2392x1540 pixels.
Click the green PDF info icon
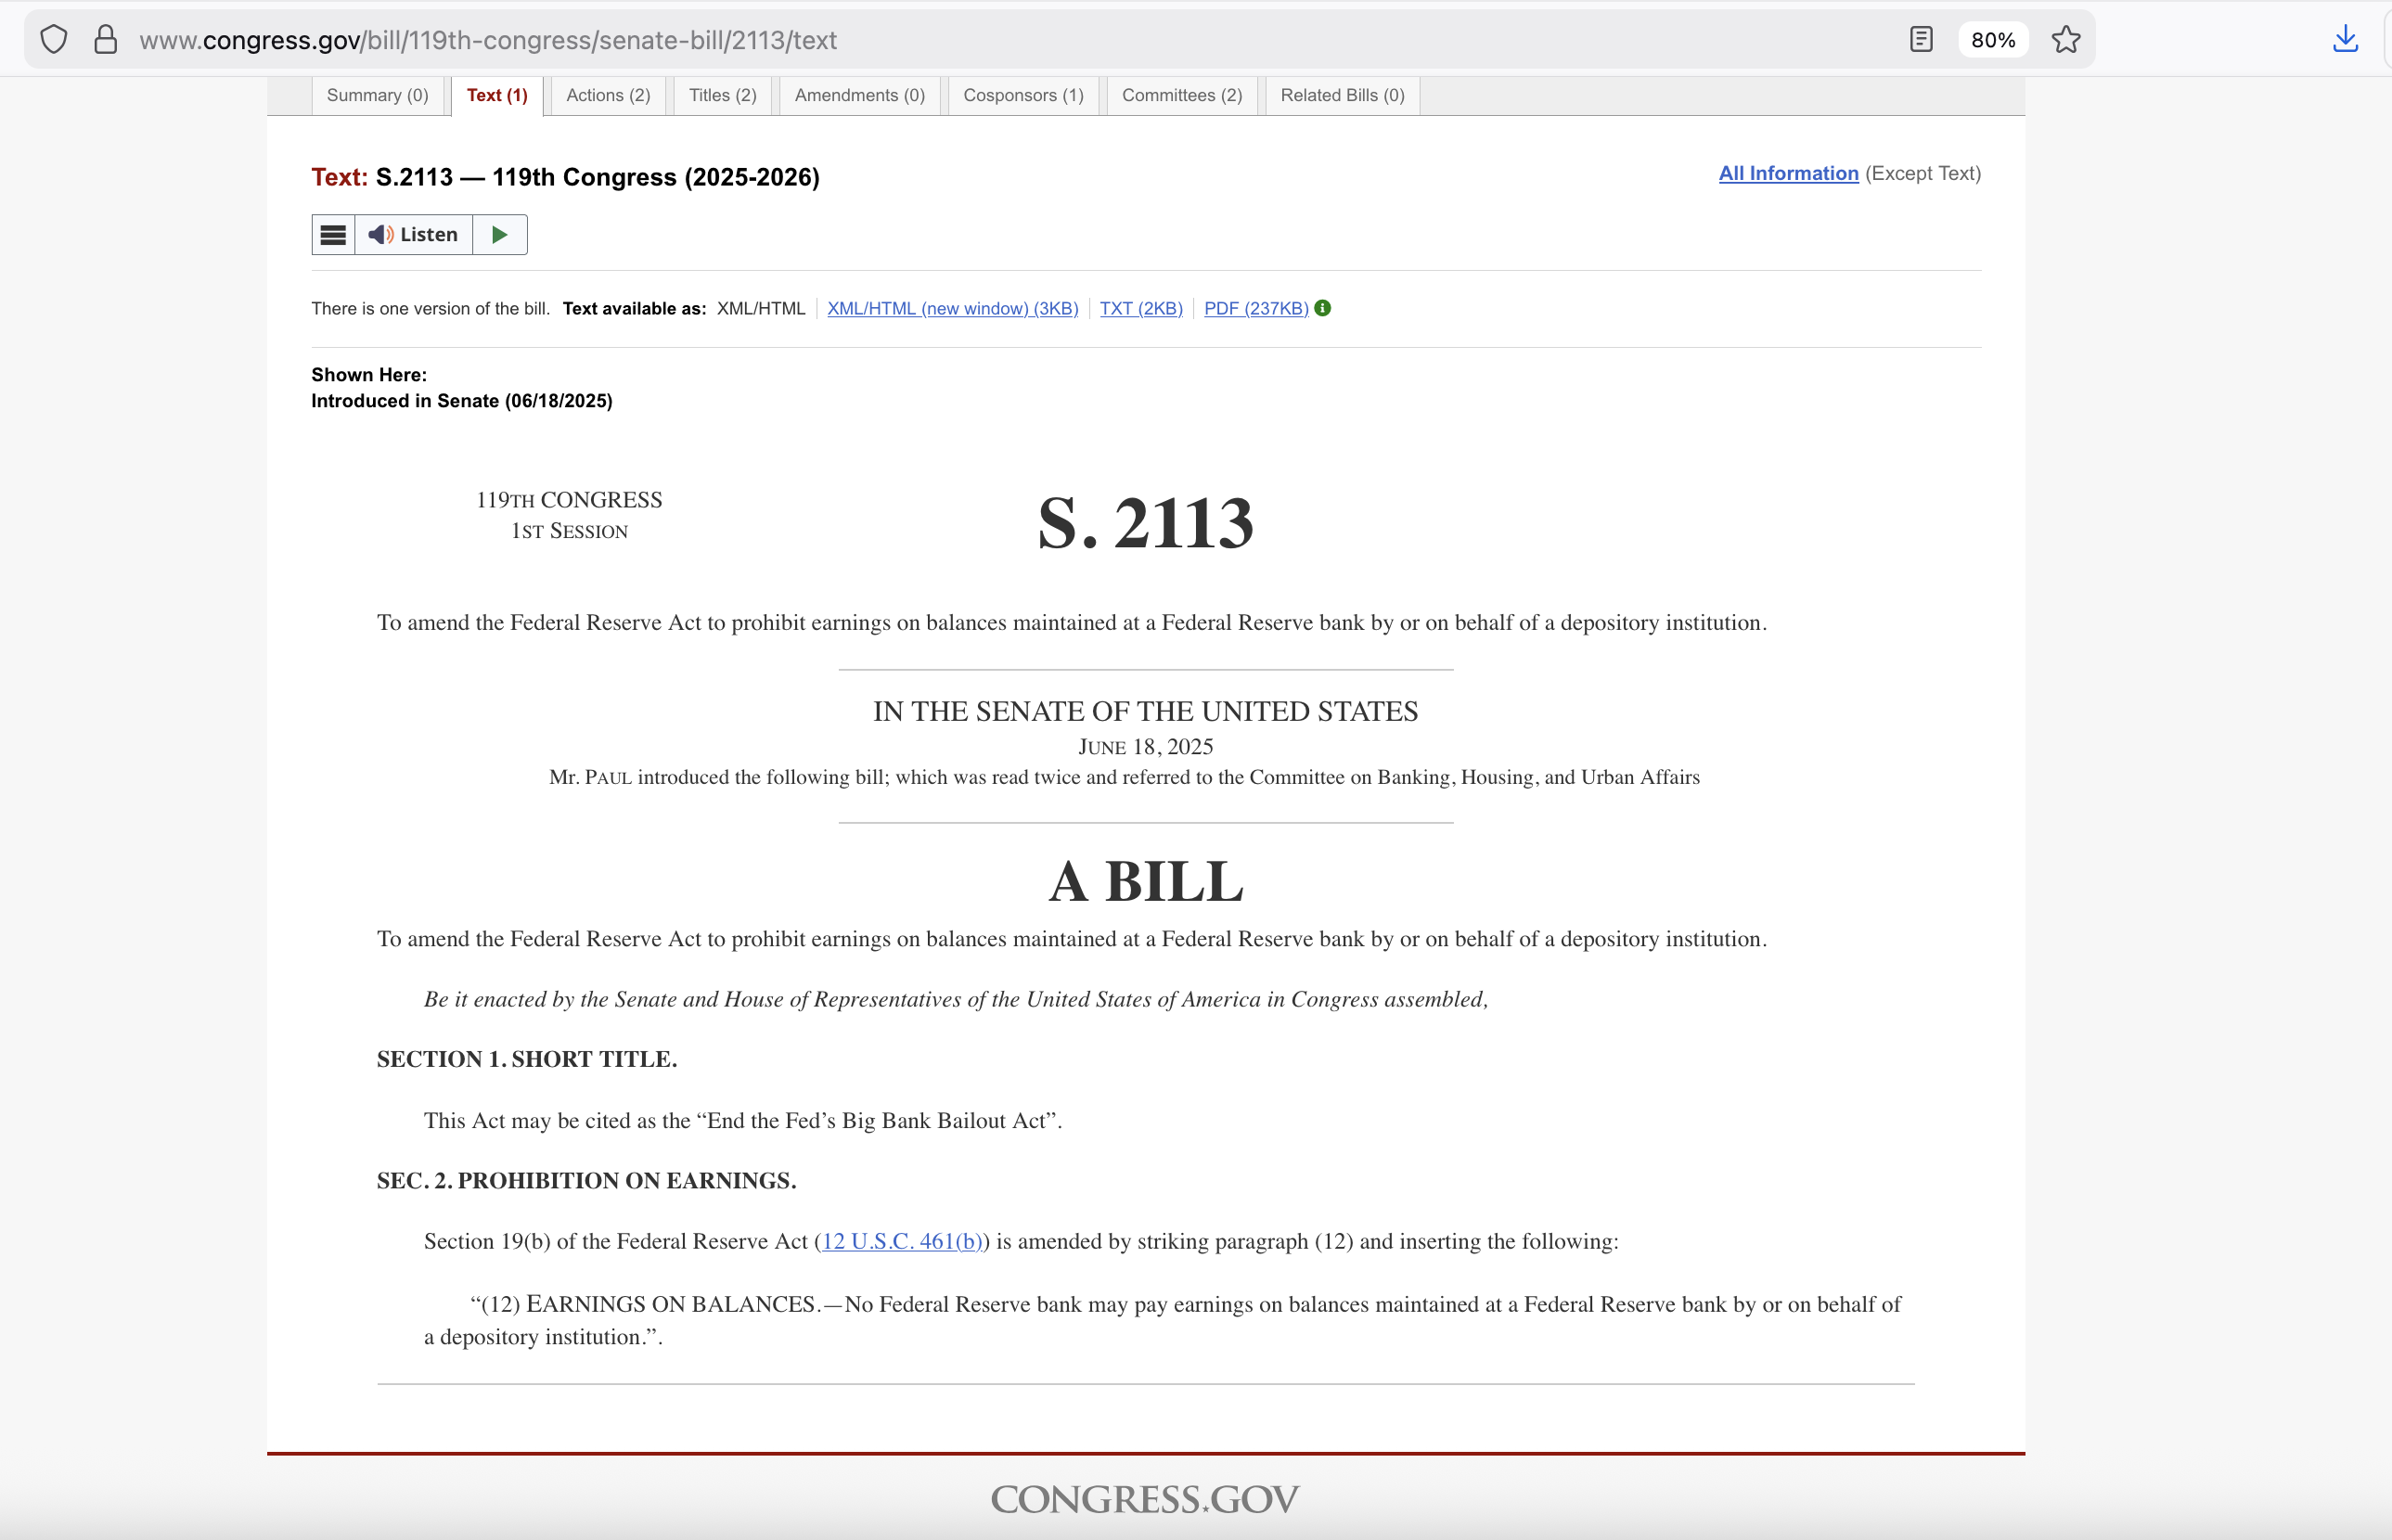(1322, 308)
